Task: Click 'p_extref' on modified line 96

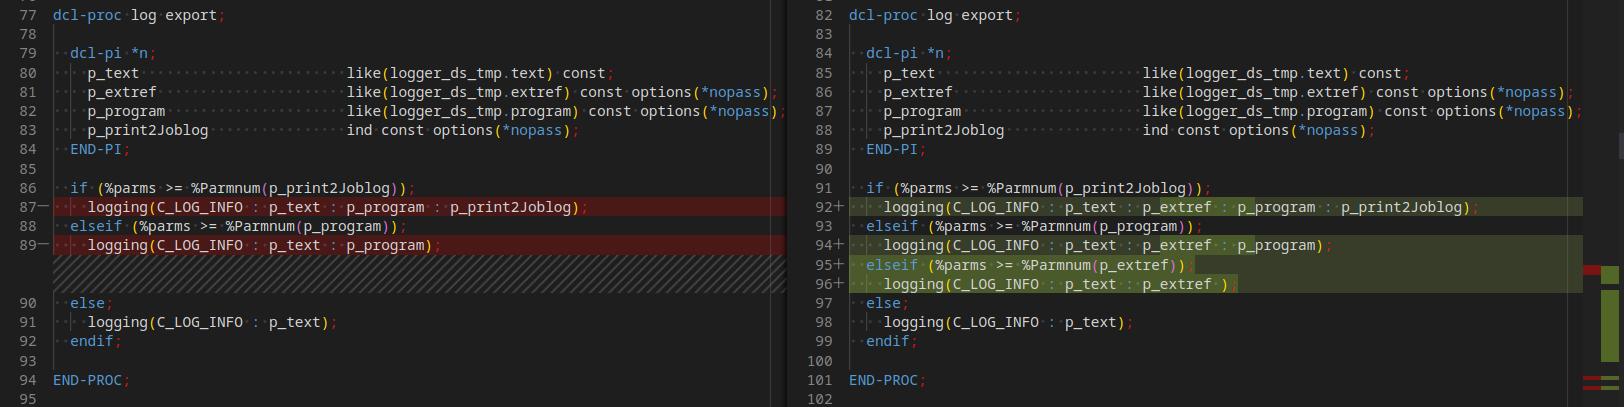Action: point(1177,284)
